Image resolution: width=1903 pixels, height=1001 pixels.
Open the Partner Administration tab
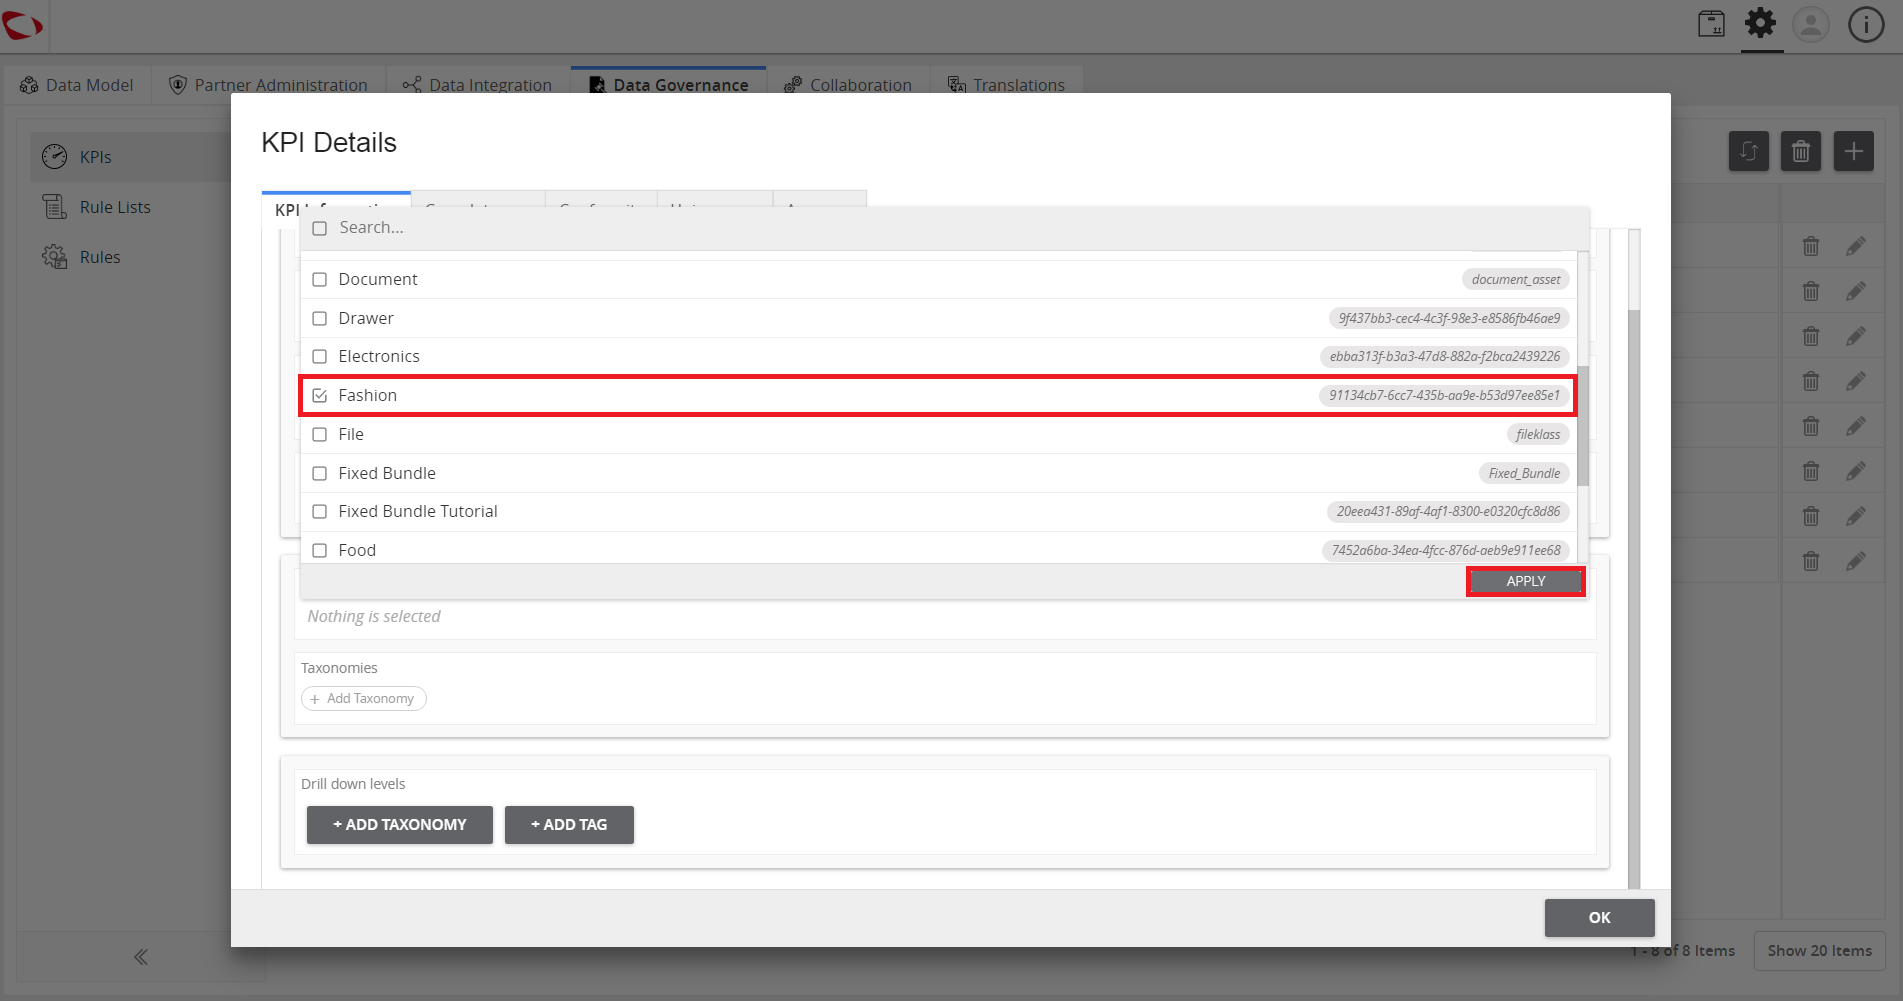[268, 84]
